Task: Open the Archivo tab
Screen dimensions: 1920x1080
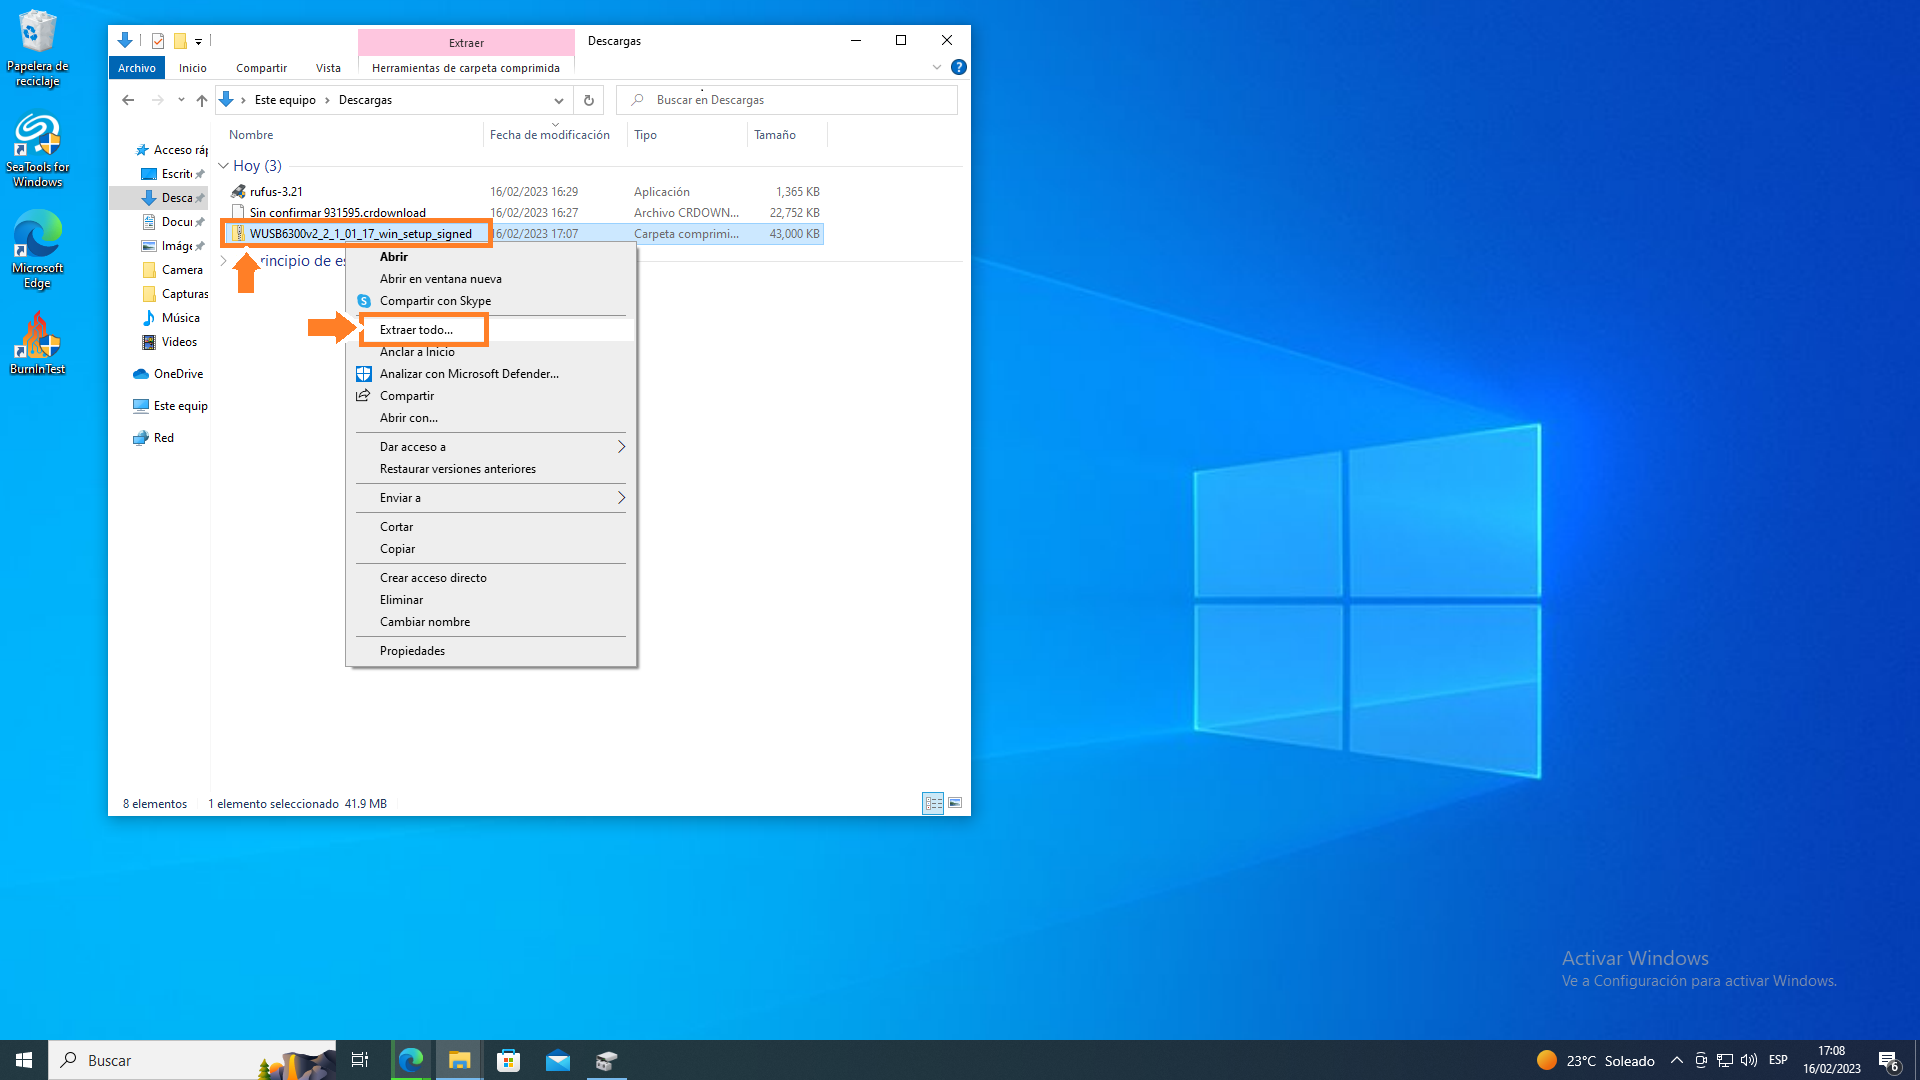Action: [x=137, y=68]
